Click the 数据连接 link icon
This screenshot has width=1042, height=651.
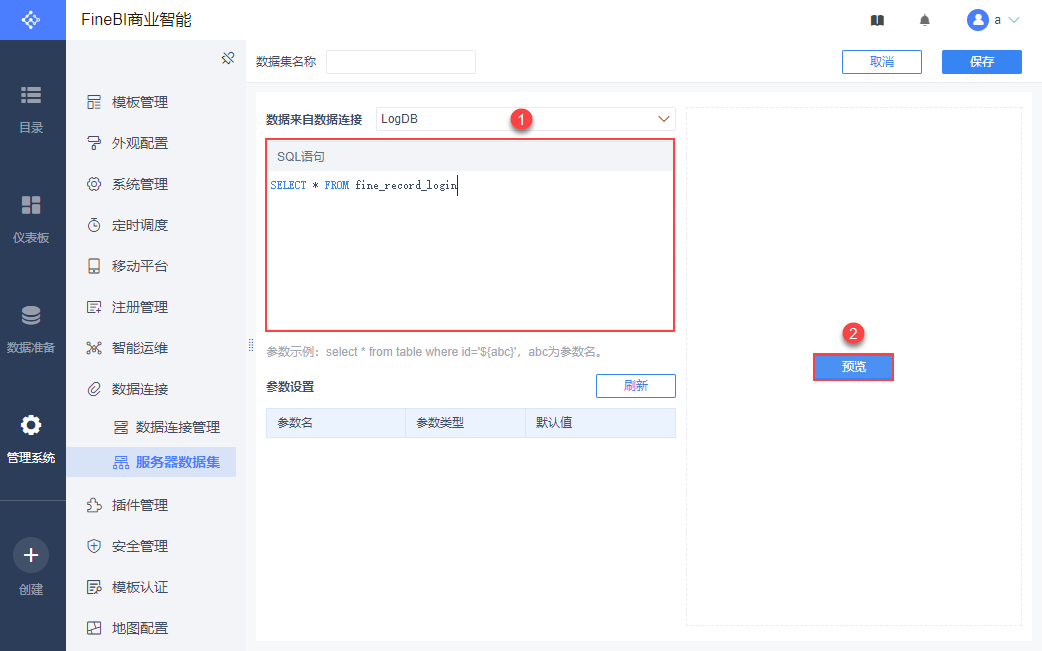click(x=94, y=389)
